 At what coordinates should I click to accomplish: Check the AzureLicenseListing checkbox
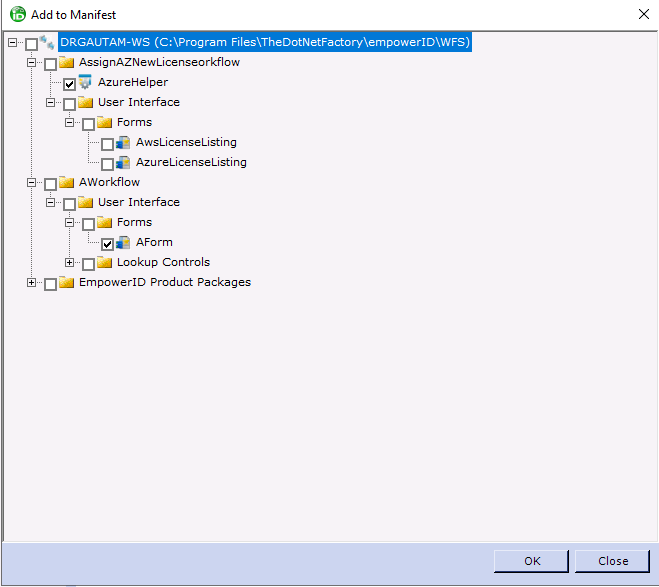(108, 164)
